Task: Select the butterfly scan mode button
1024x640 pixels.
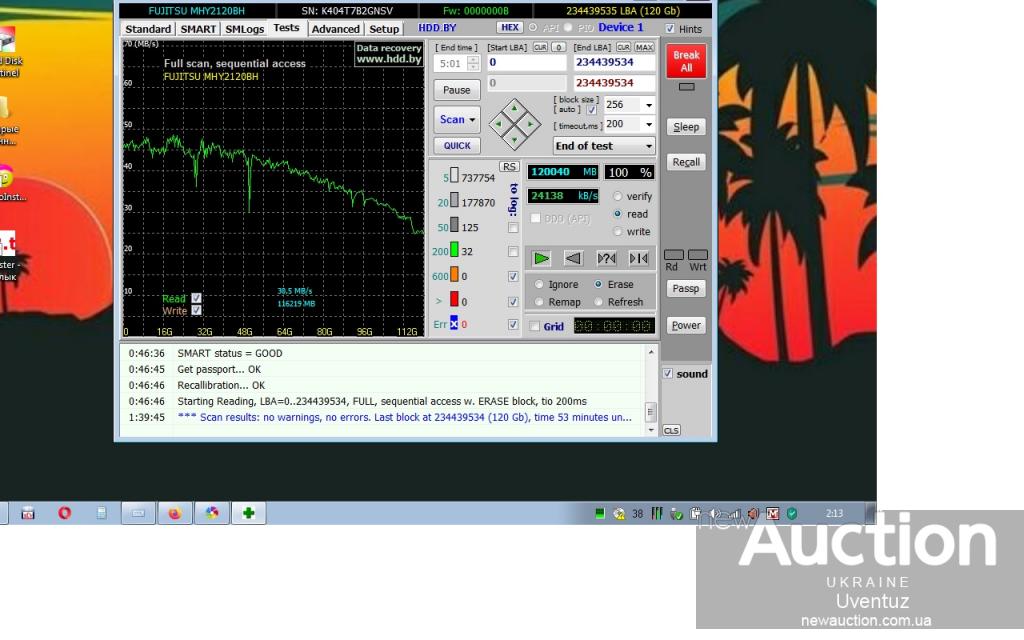Action: pos(639,259)
